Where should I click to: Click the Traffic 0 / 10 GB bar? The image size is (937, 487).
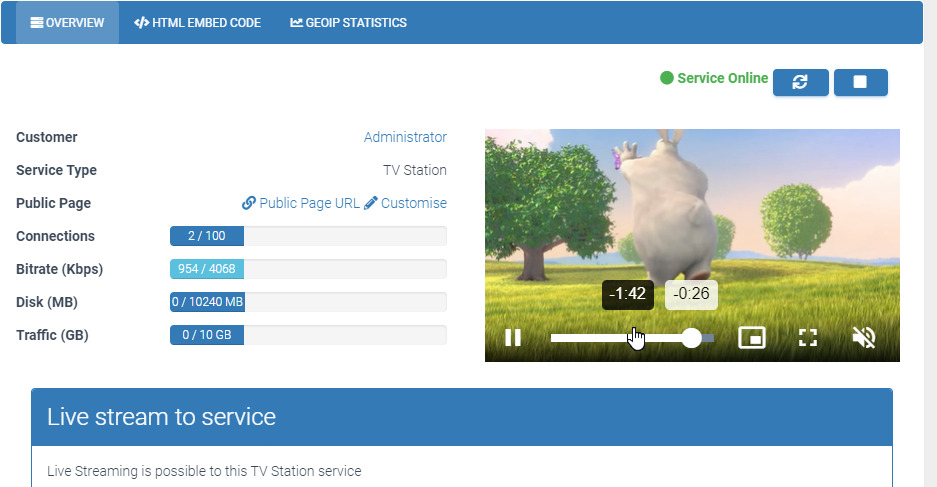pos(308,335)
